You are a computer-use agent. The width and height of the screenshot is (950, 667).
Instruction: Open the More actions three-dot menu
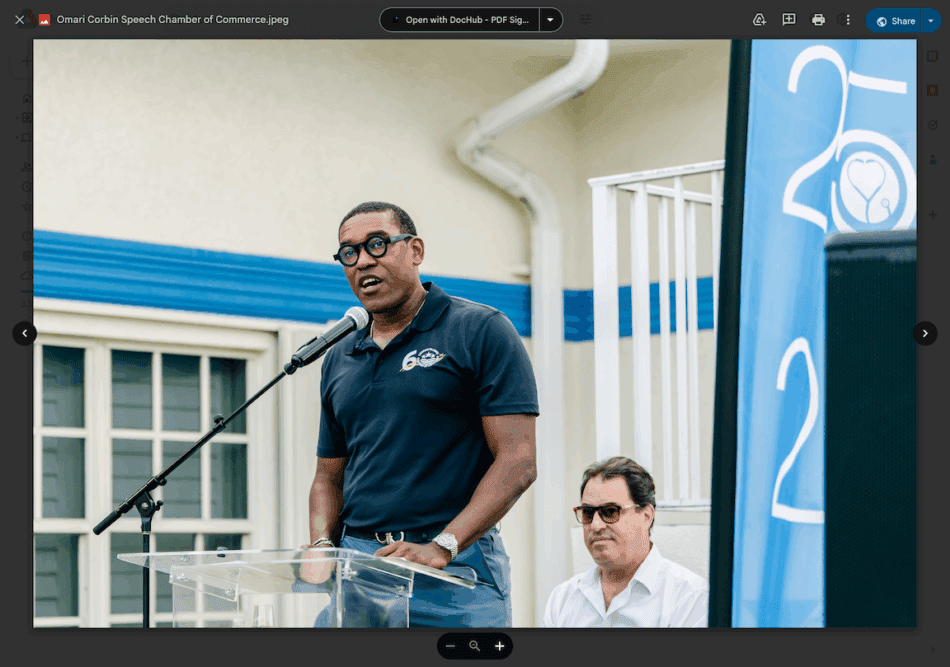coord(848,20)
